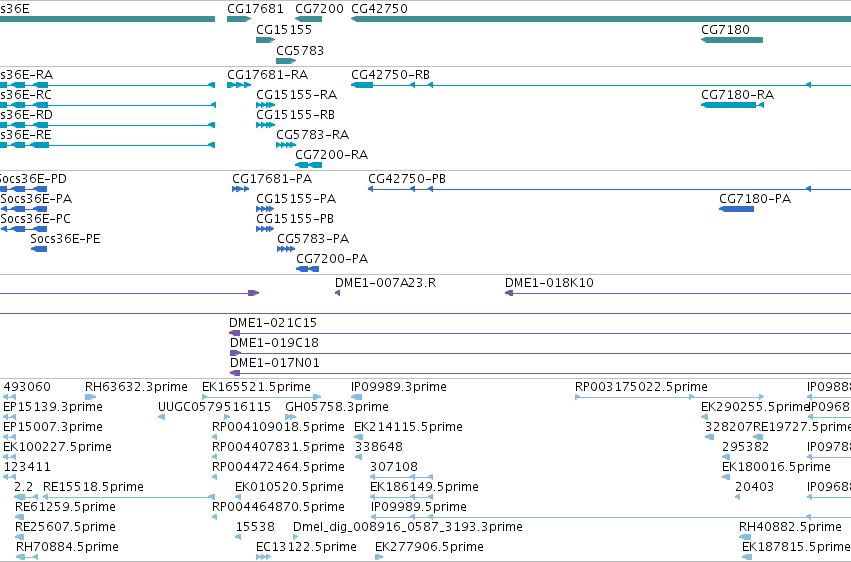This screenshot has width=851, height=562.
Task: Select feature 20403
Action: [754, 488]
